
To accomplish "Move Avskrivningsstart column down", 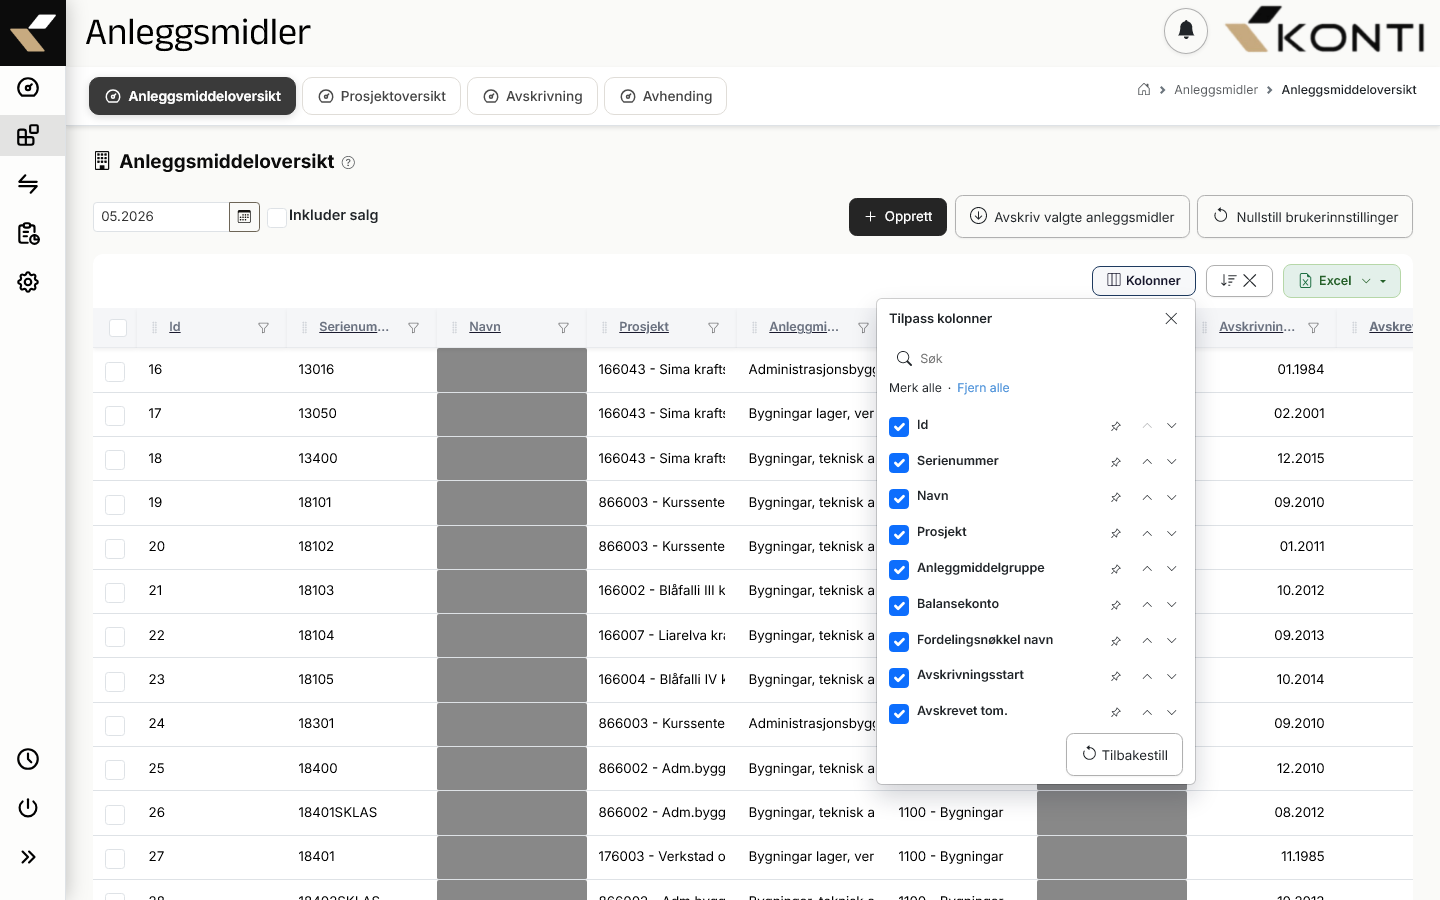I will click(1171, 676).
